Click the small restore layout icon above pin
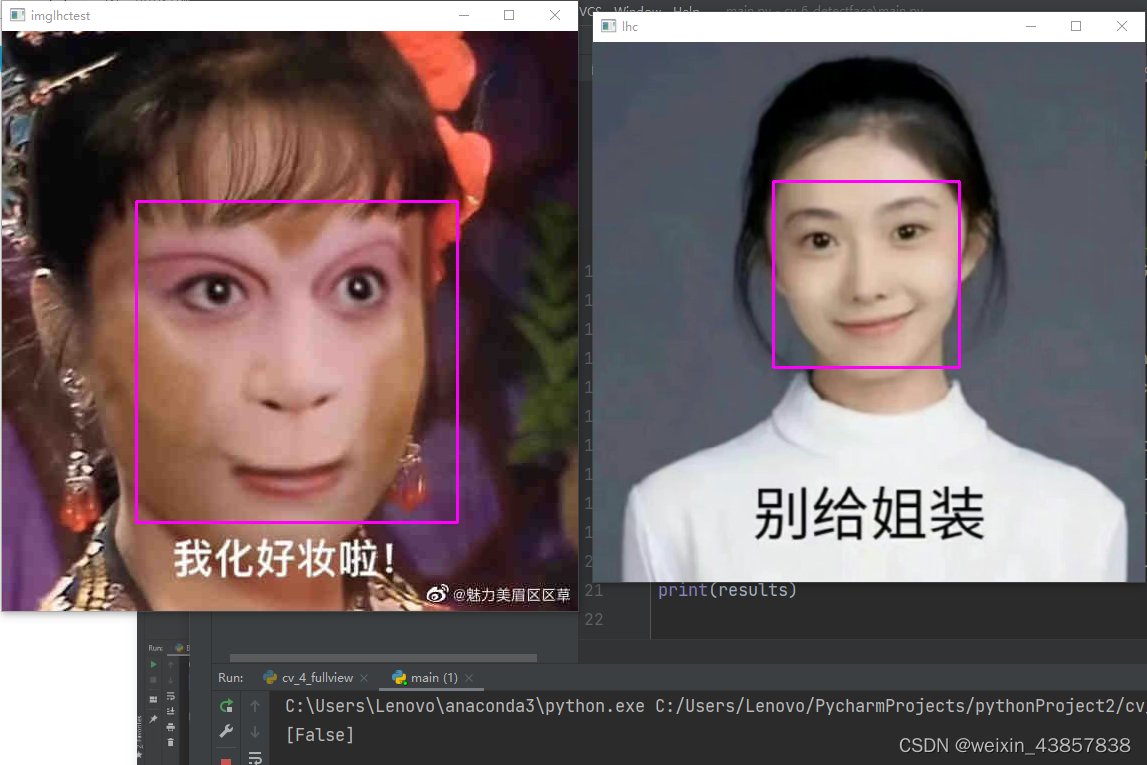 [x=154, y=699]
